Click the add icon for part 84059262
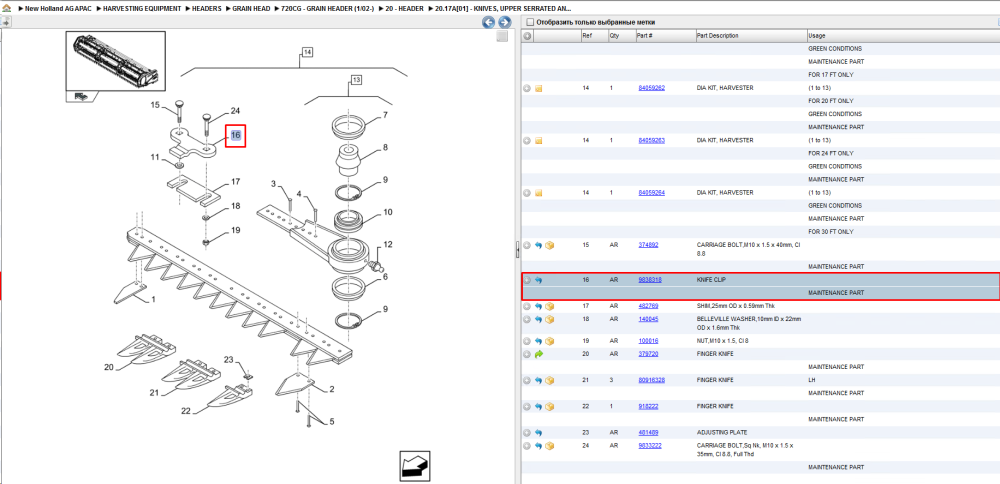The image size is (1000, 484). 527,88
